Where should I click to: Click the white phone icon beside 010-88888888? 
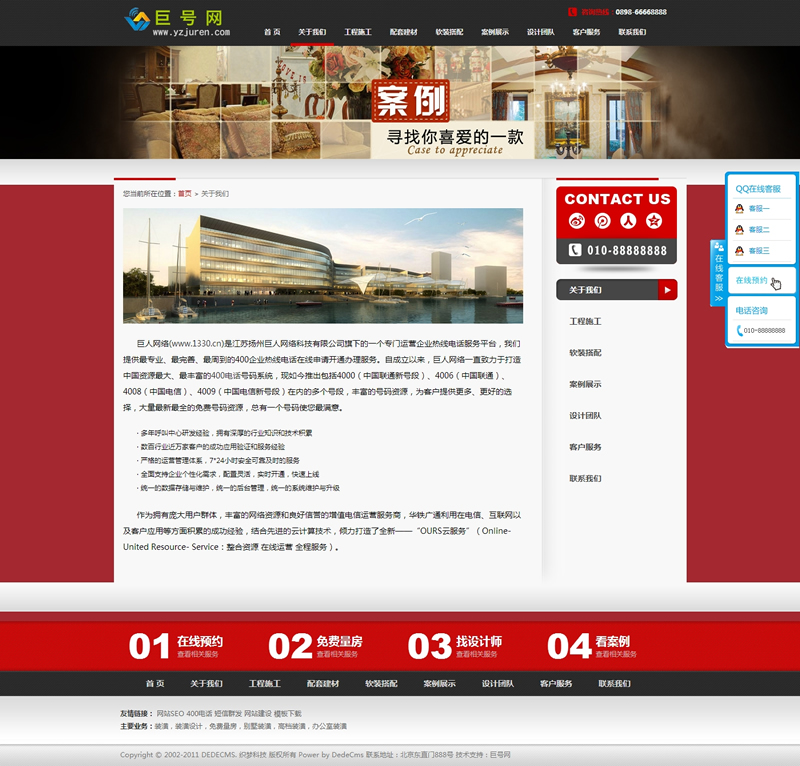[x=575, y=251]
